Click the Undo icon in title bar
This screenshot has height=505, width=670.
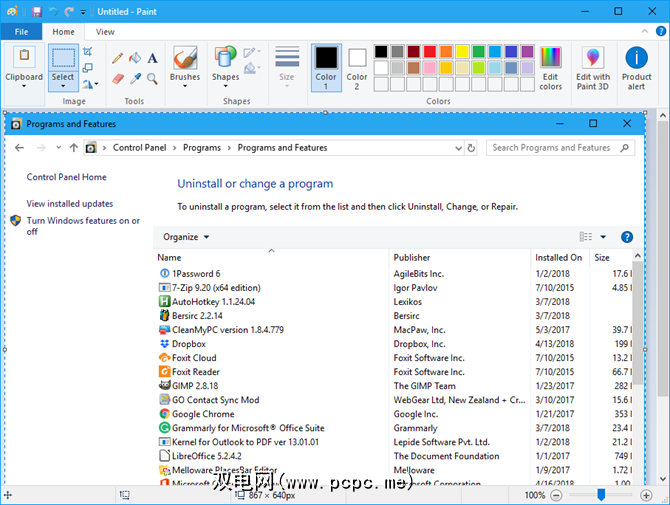point(53,12)
